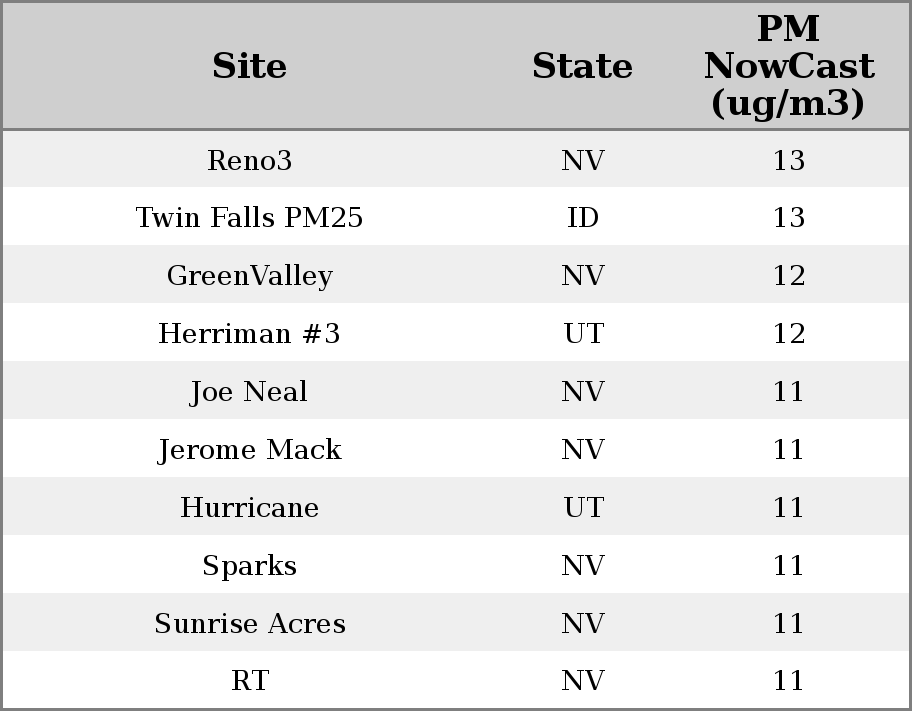Click the ID state cell for Twin Falls

[582, 218]
